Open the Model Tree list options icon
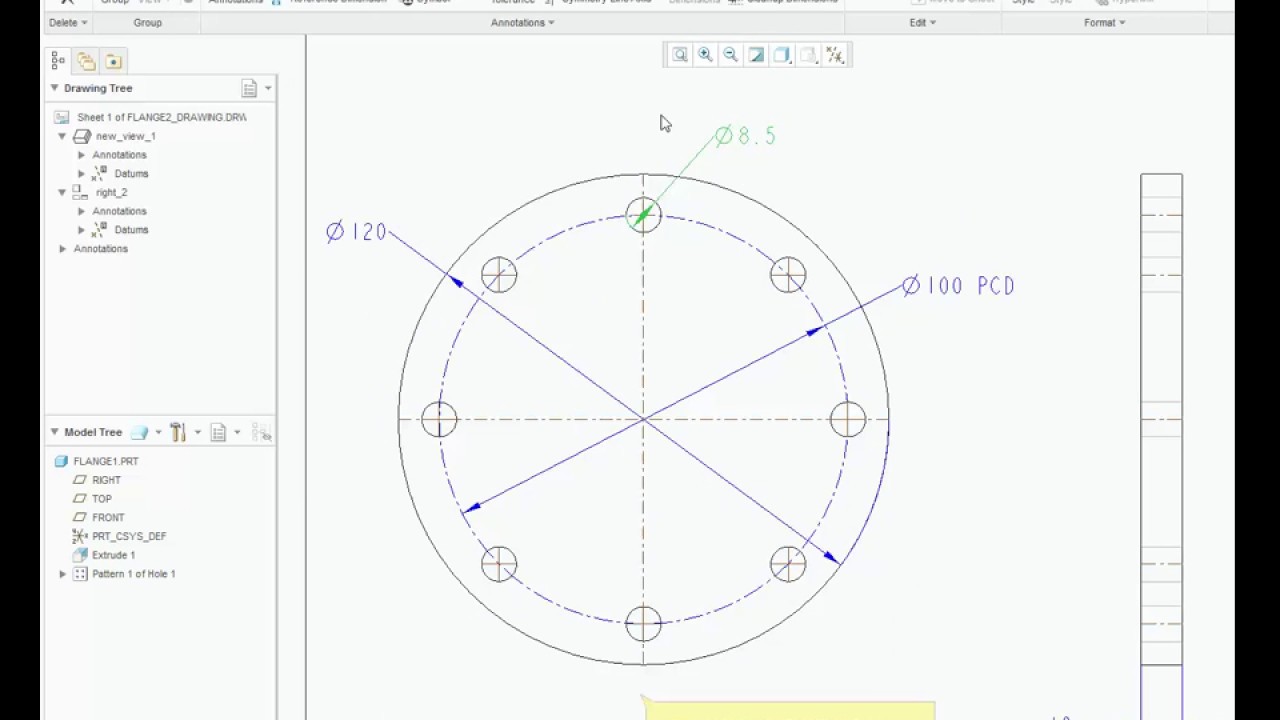The image size is (1280, 720). point(219,432)
